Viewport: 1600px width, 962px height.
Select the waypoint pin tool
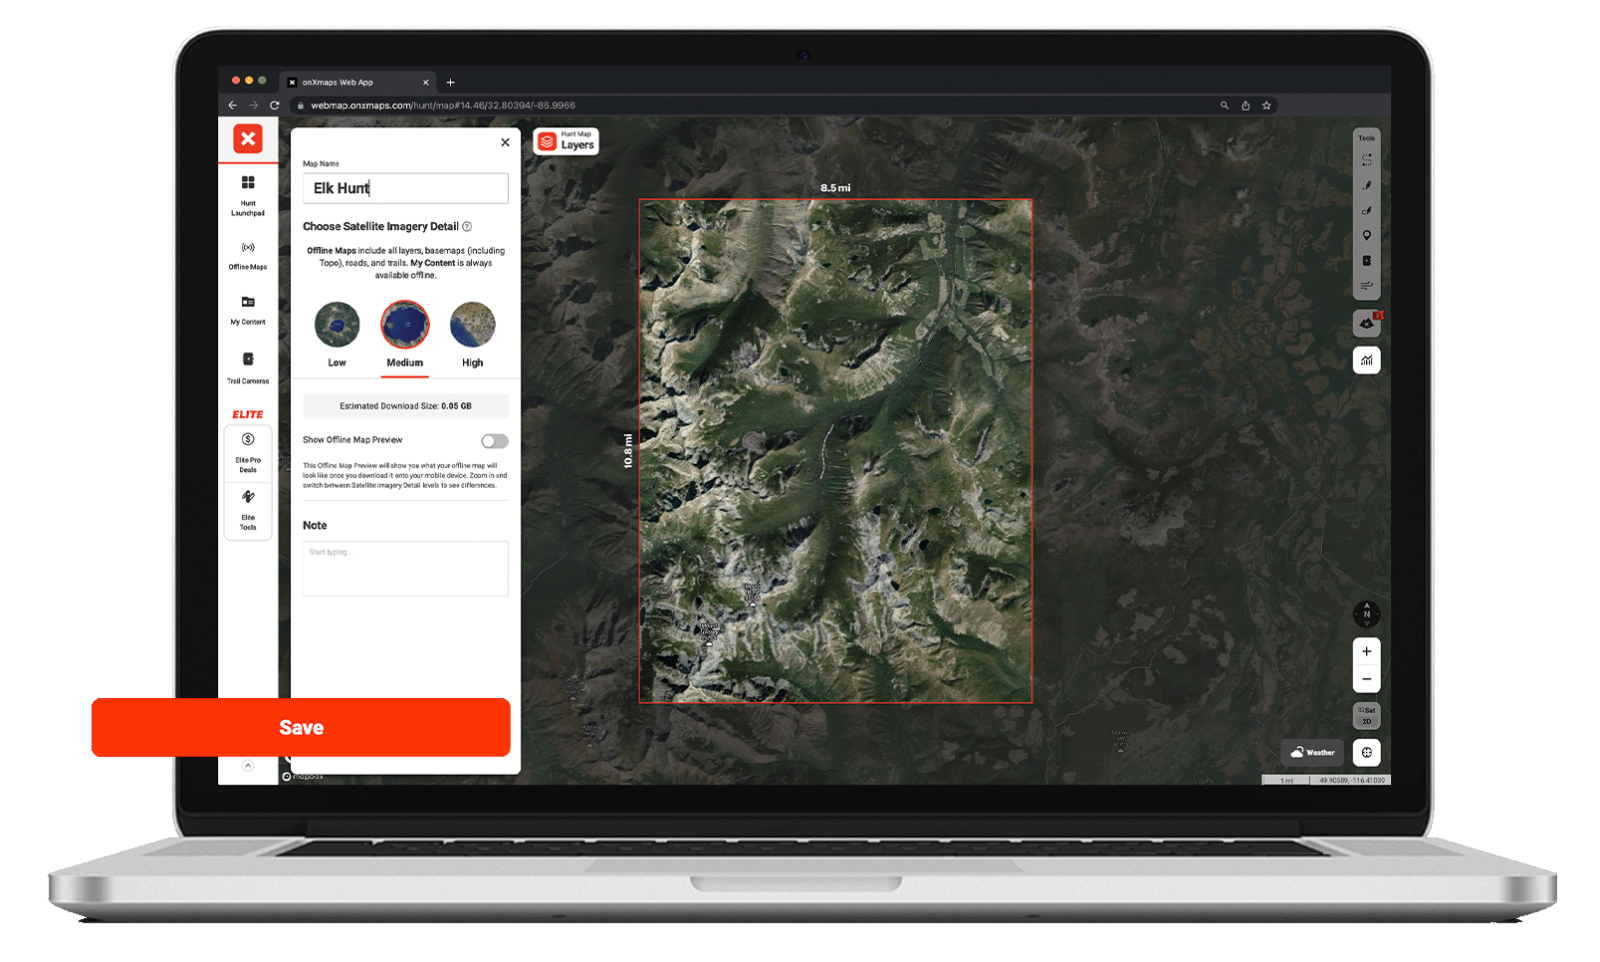coord(1367,235)
